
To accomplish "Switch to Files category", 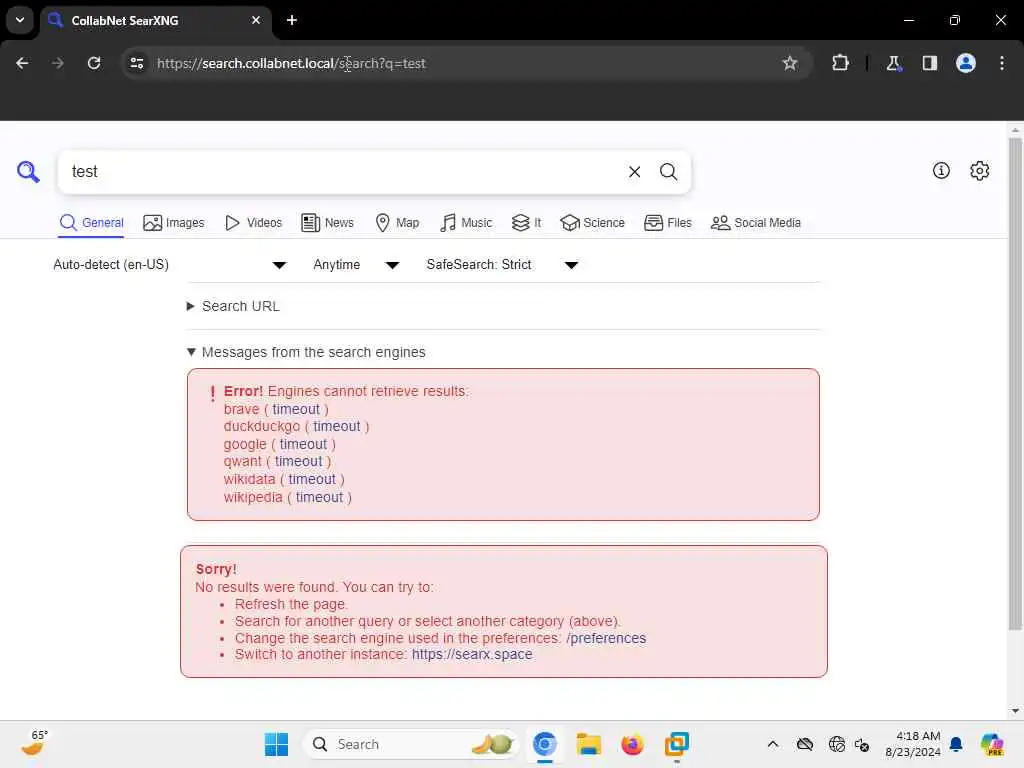I will click(667, 223).
